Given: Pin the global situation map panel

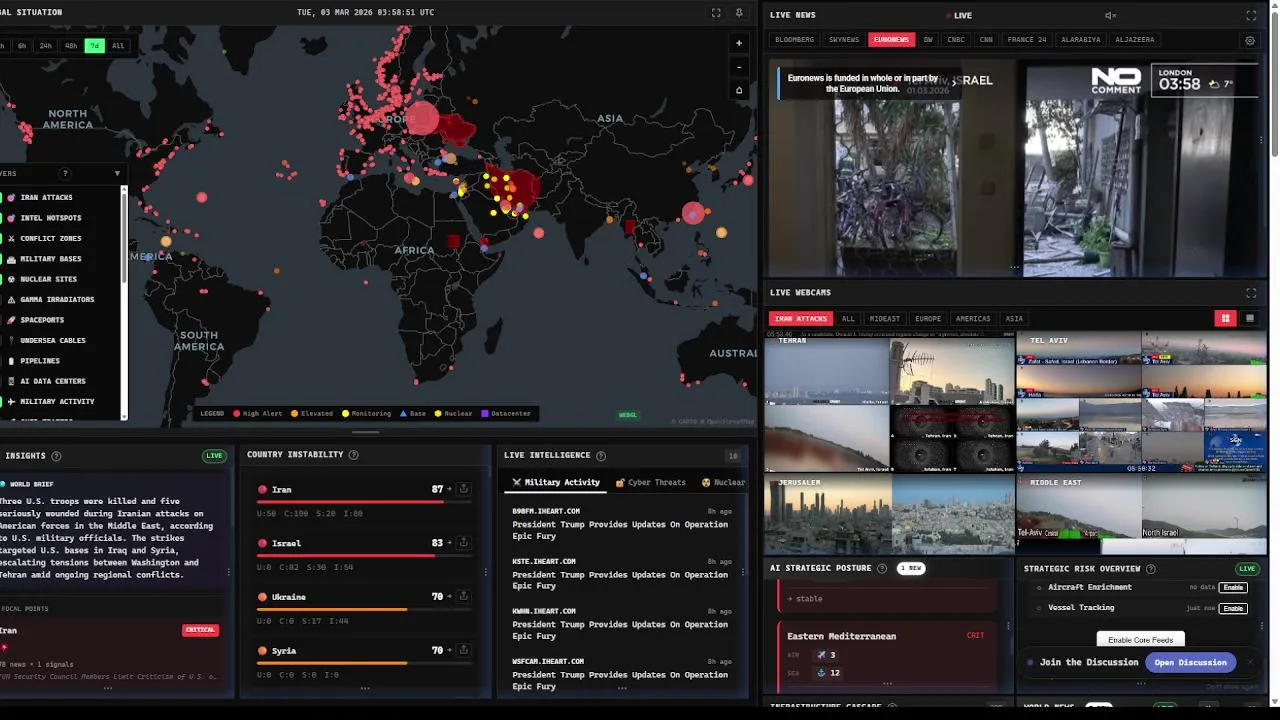Looking at the screenshot, I should [739, 13].
